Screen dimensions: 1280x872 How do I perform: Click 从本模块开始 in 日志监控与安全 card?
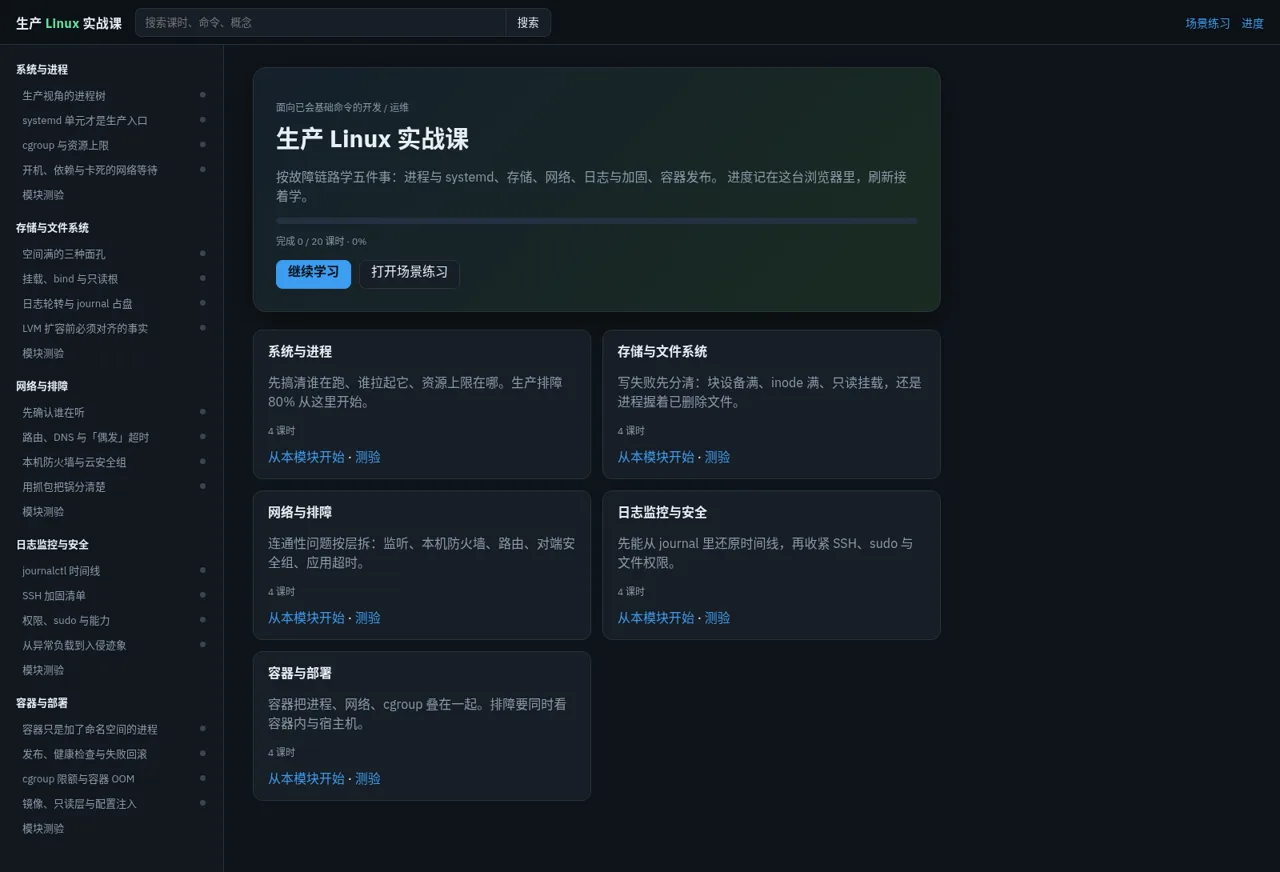coord(656,618)
